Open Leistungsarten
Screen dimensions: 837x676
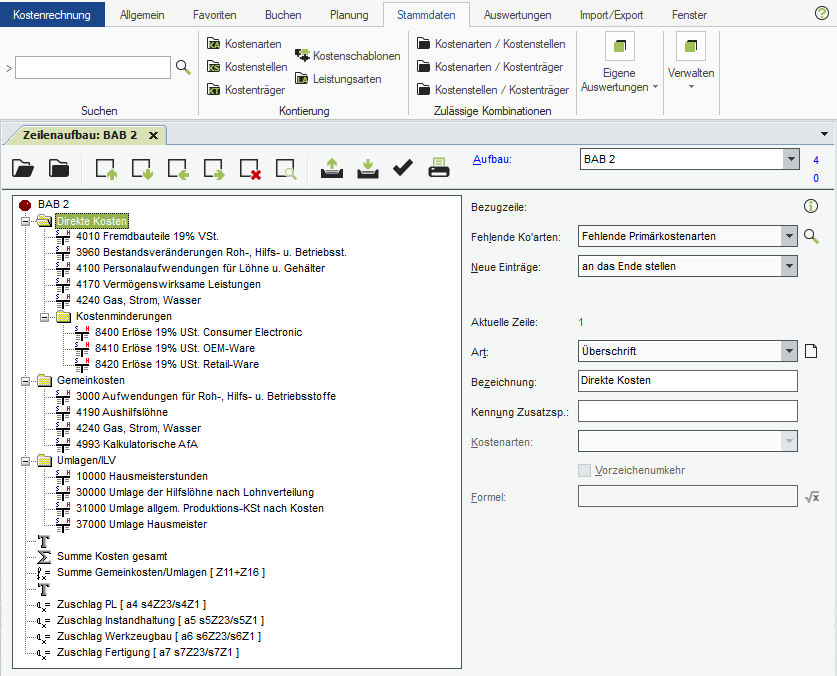[338, 79]
